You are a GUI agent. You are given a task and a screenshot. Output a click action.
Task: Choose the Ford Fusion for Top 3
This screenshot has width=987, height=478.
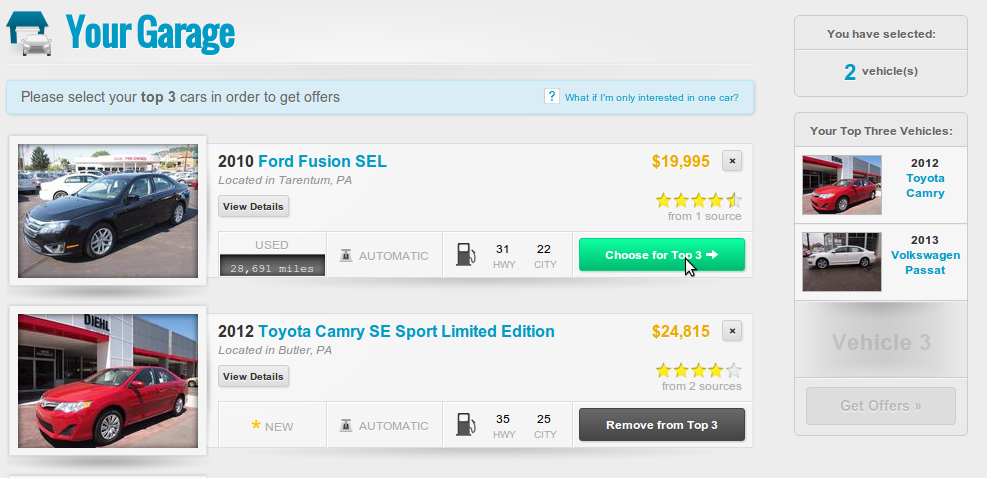click(x=661, y=255)
